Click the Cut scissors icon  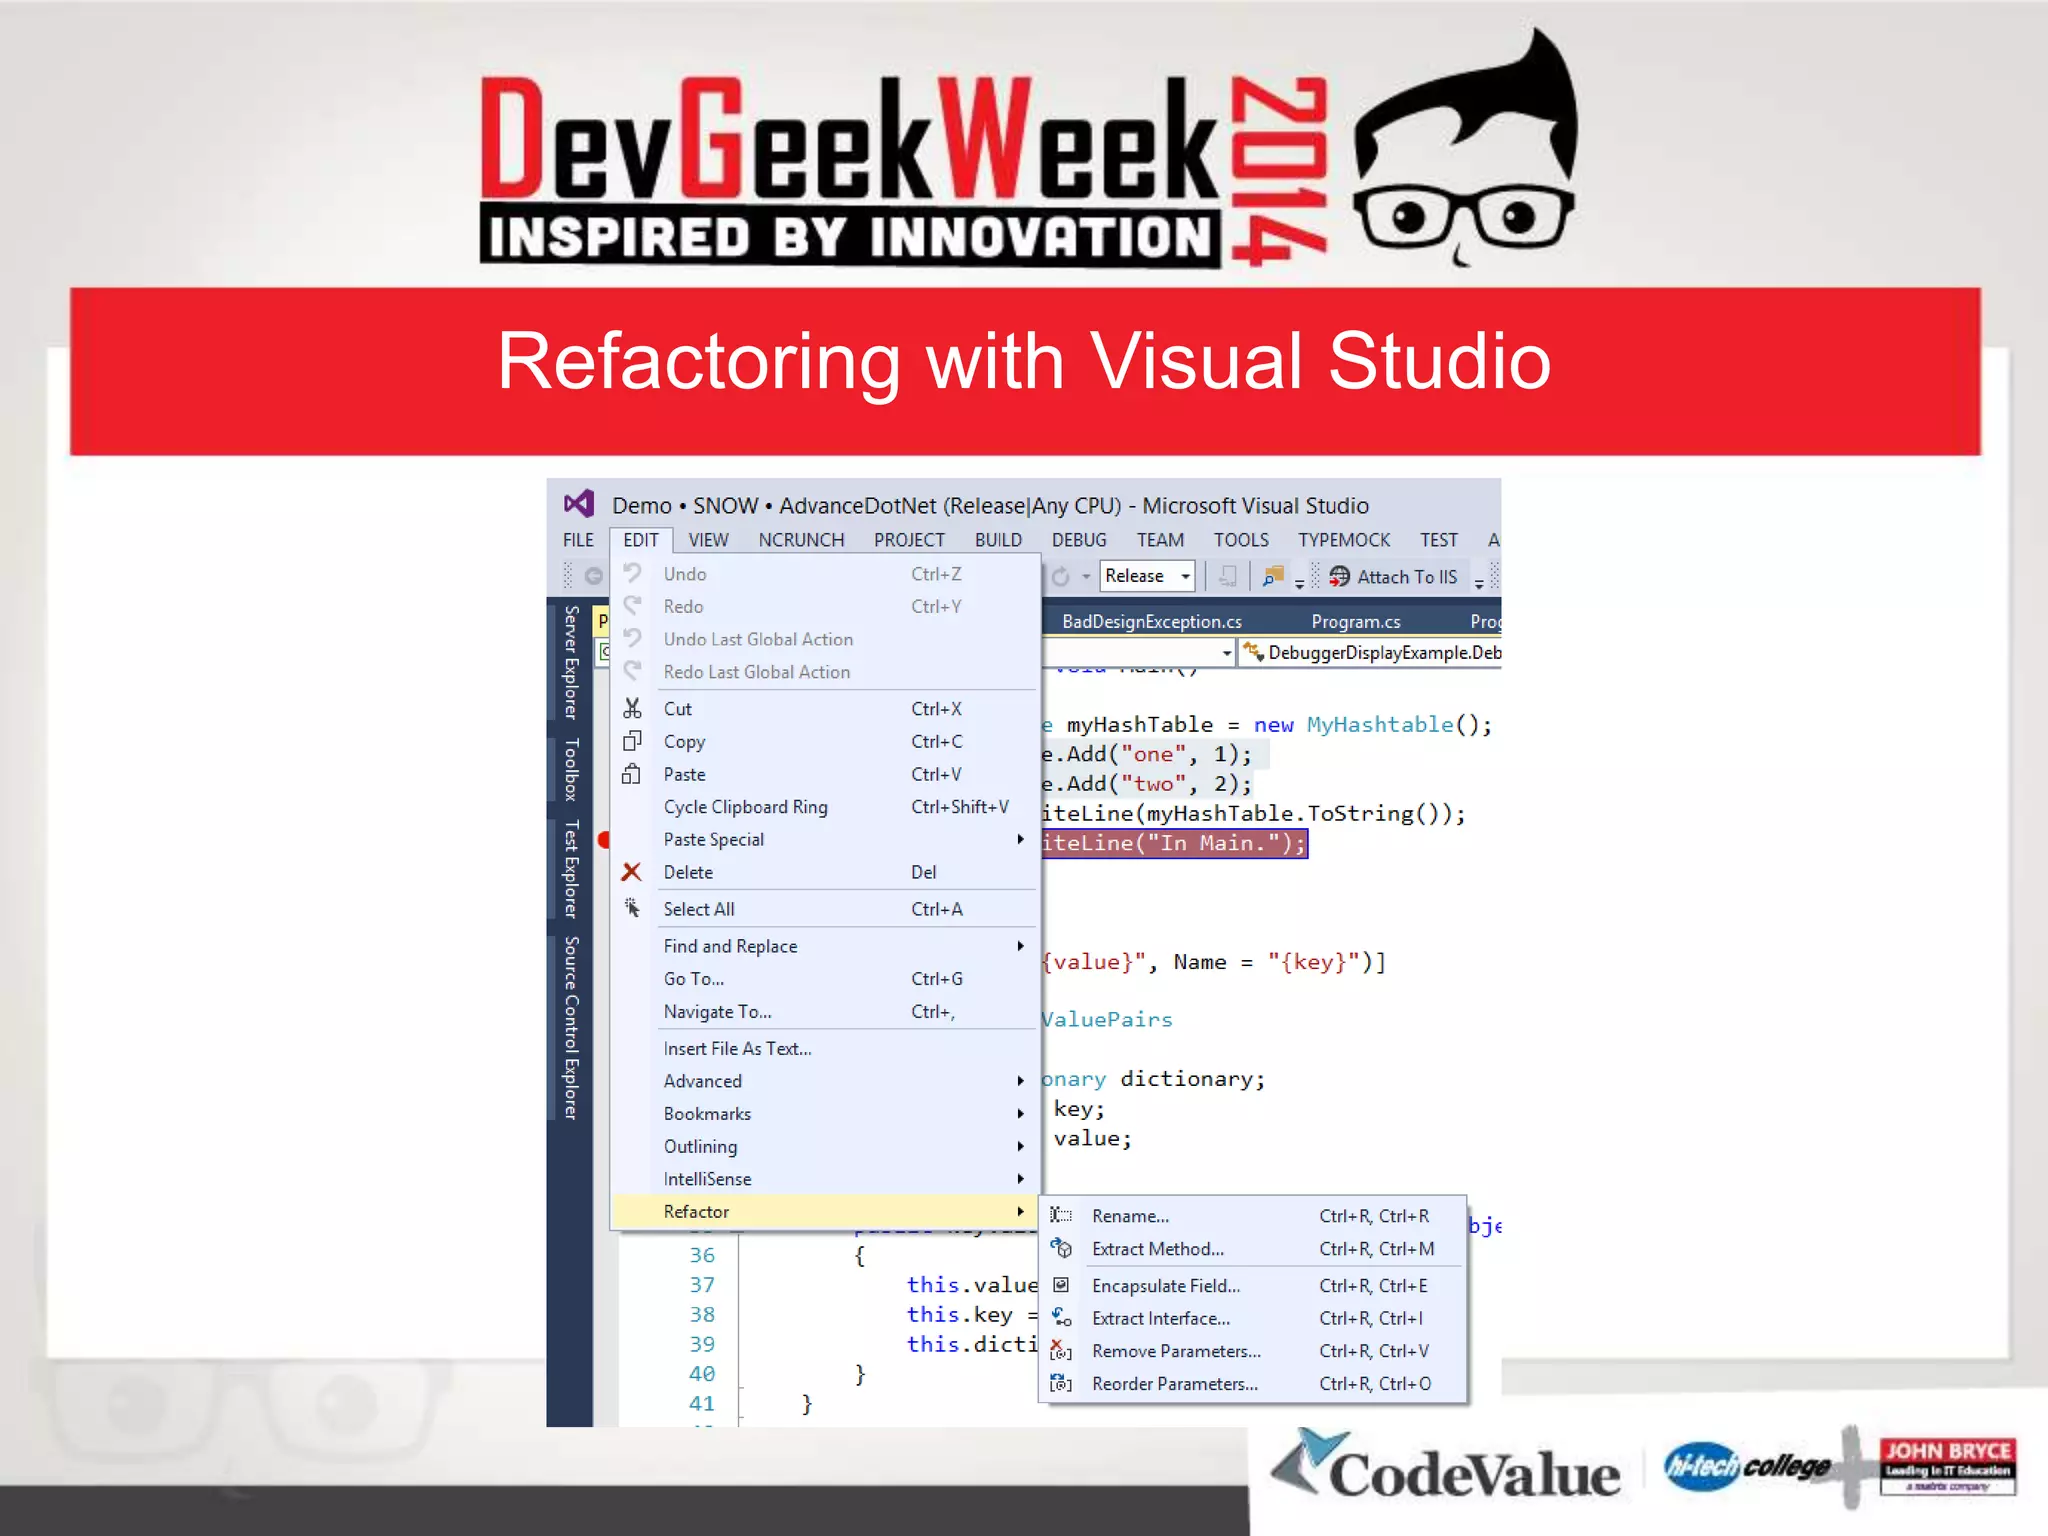point(632,708)
